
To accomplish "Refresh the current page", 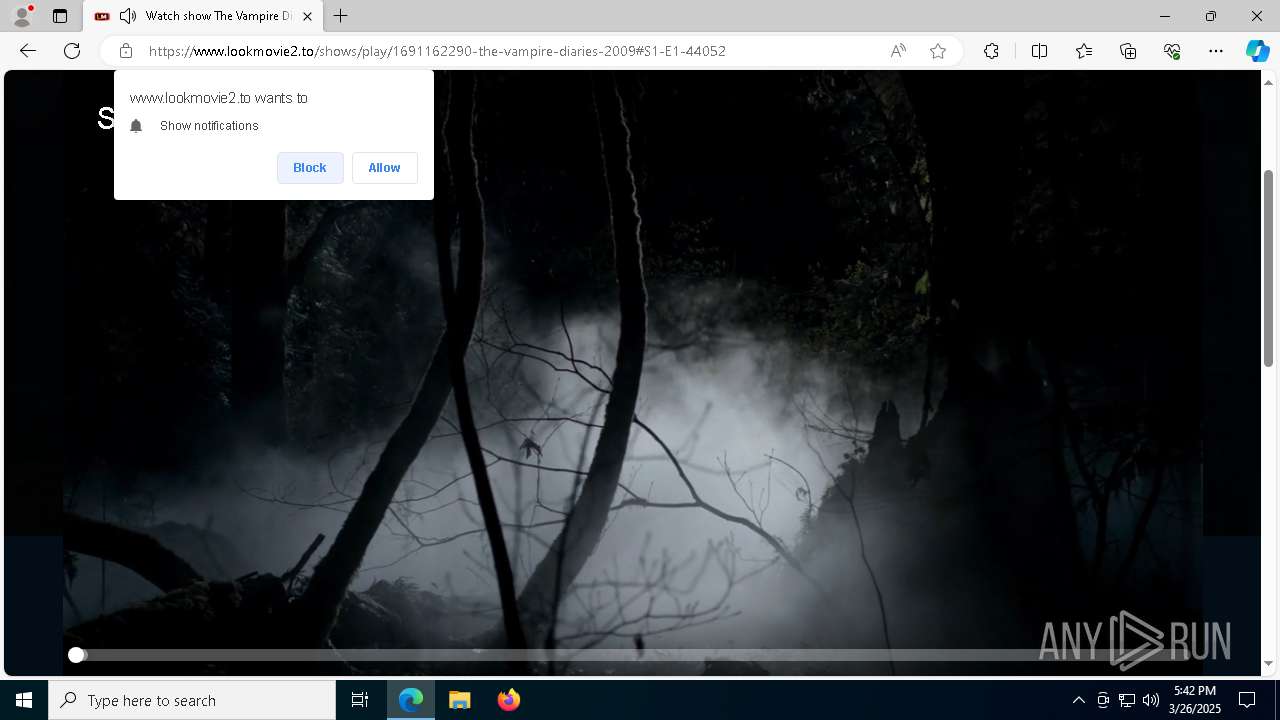I will (x=72, y=51).
